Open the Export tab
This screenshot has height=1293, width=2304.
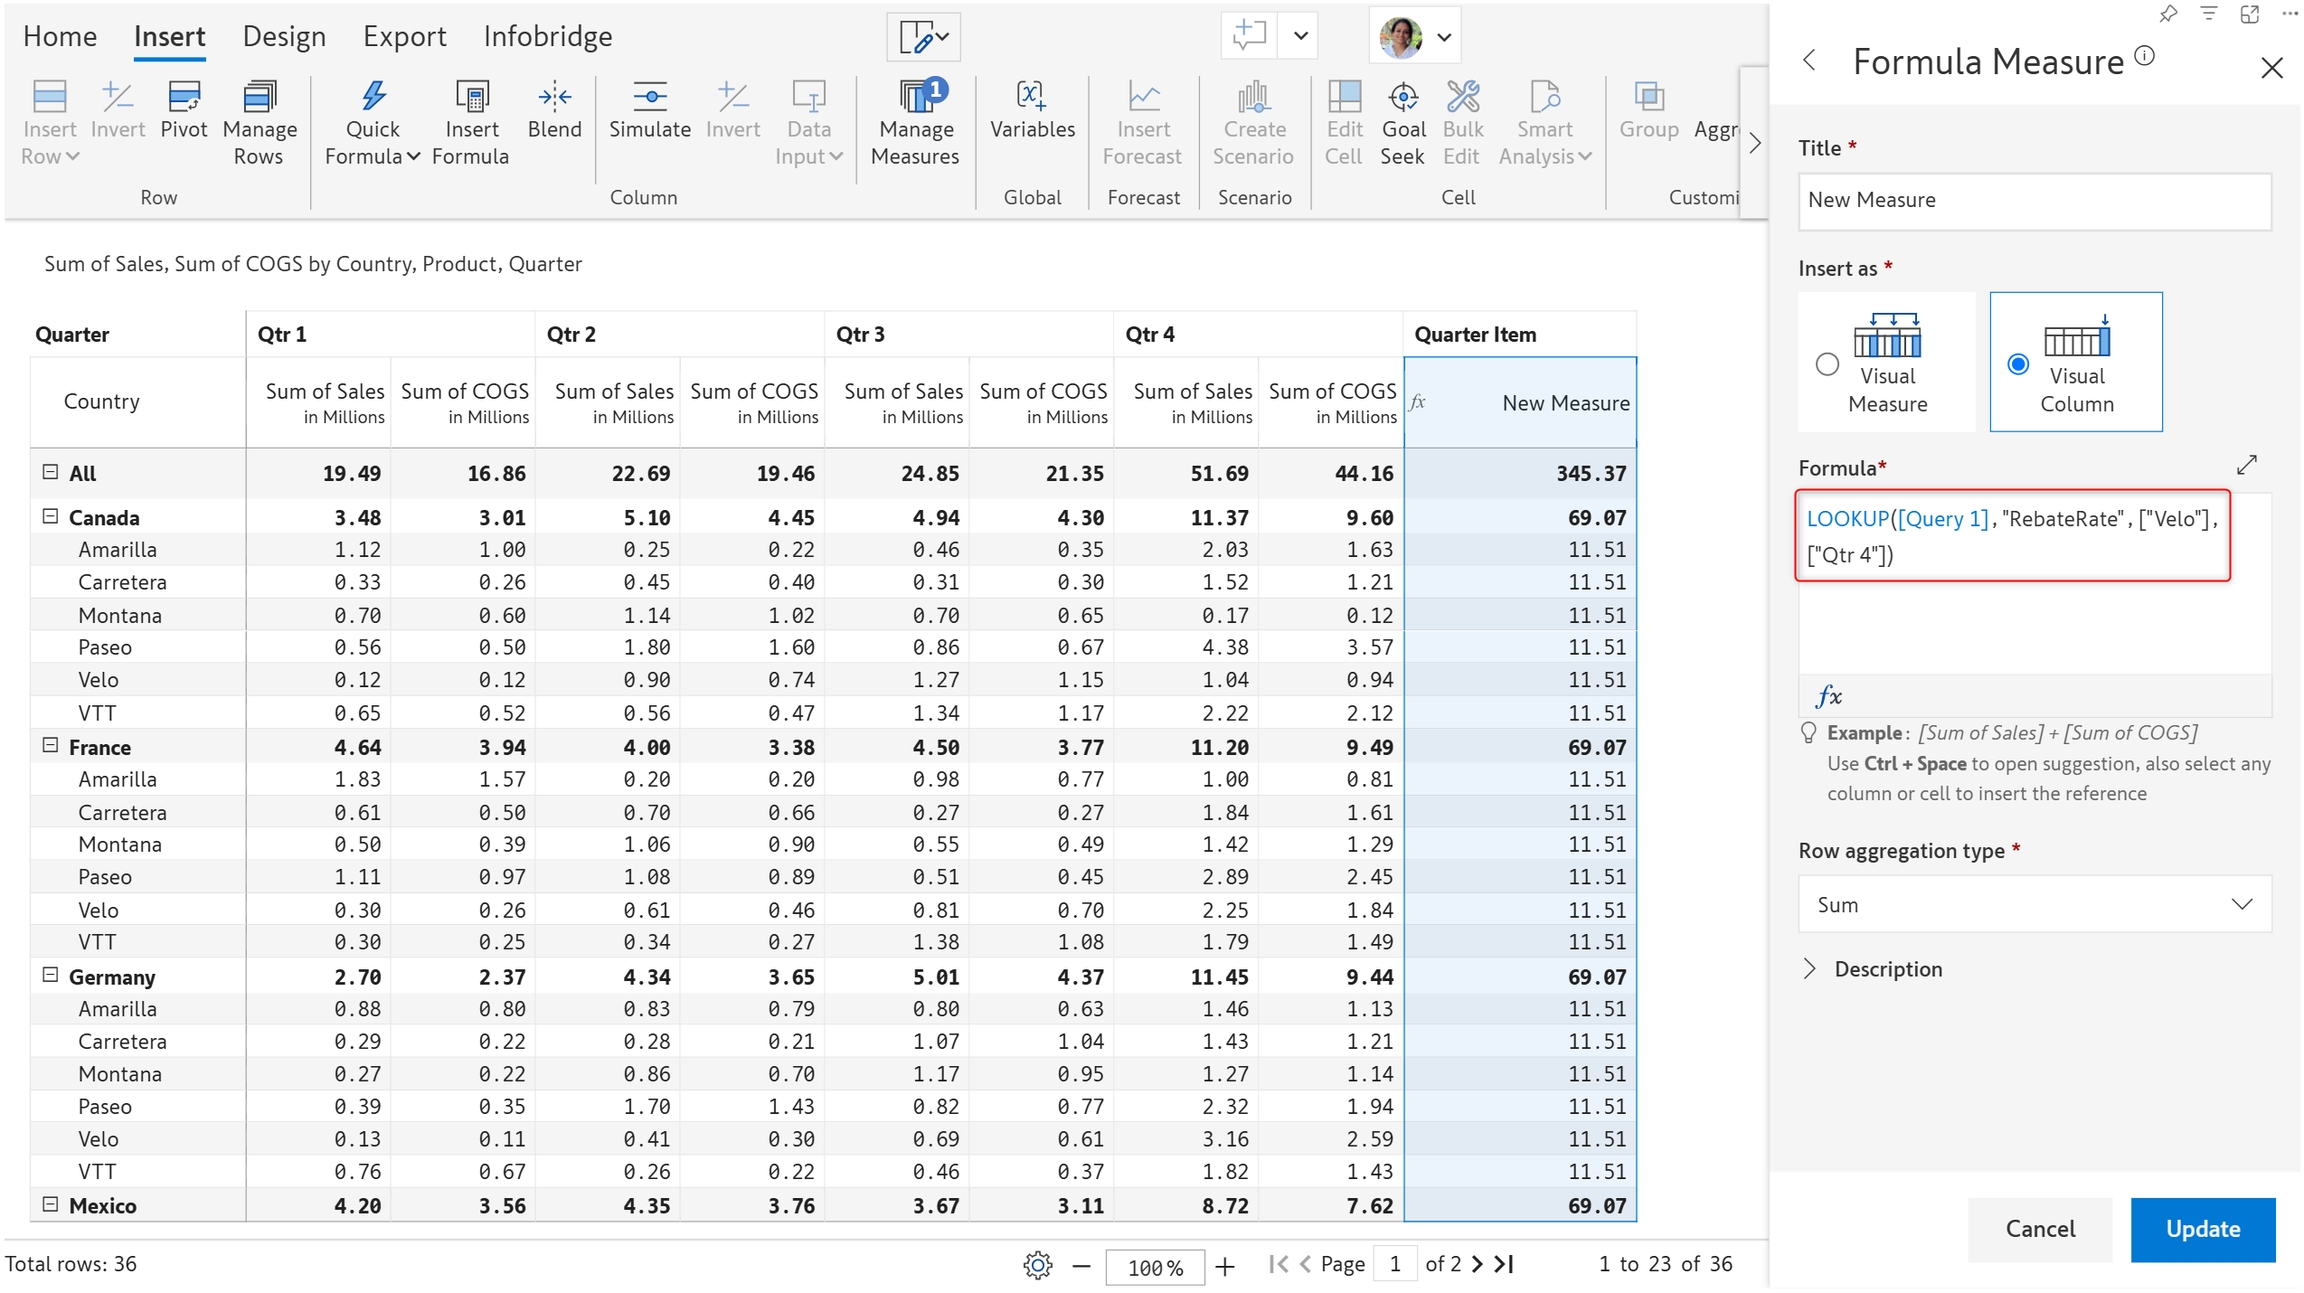(x=404, y=36)
